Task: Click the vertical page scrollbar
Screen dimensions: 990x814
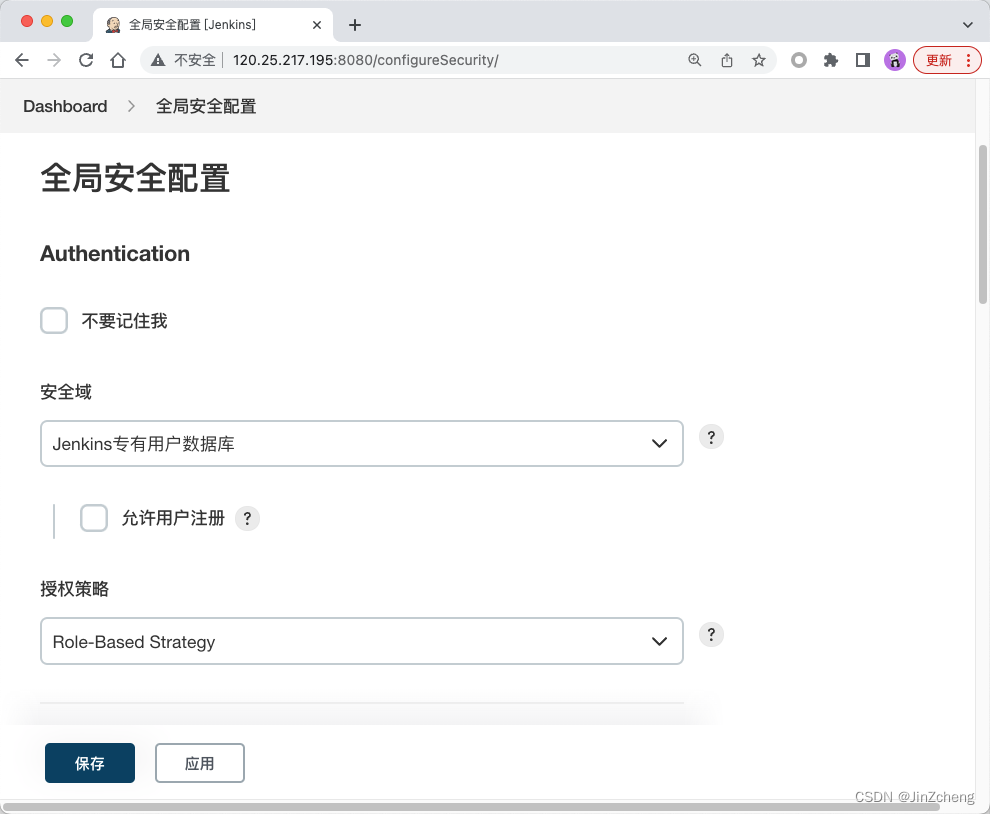Action: 982,224
